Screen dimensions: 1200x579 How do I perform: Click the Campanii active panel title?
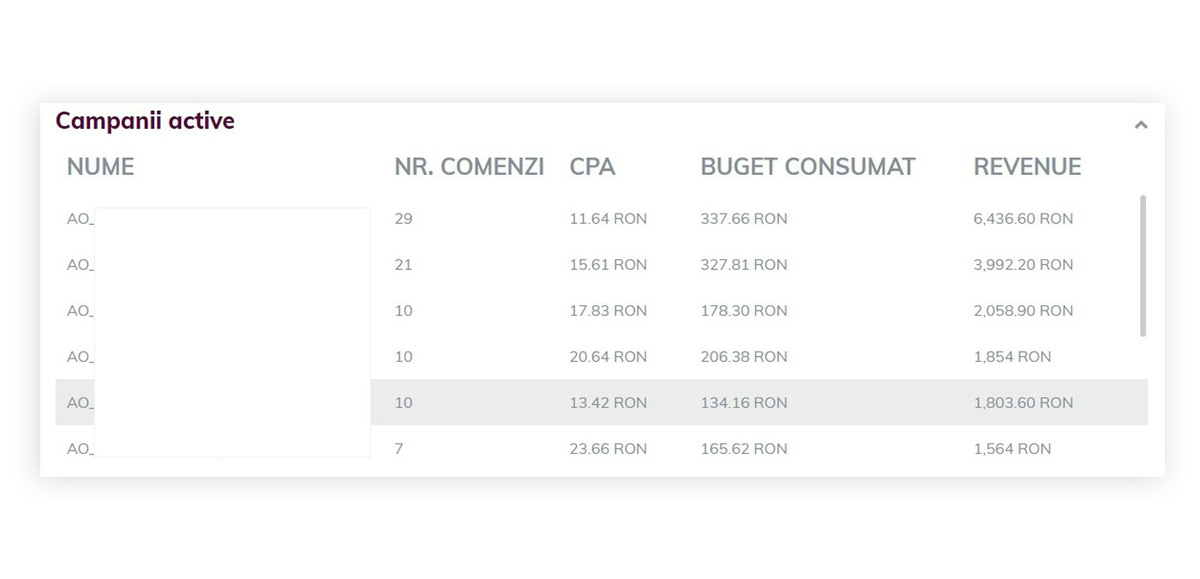click(145, 121)
